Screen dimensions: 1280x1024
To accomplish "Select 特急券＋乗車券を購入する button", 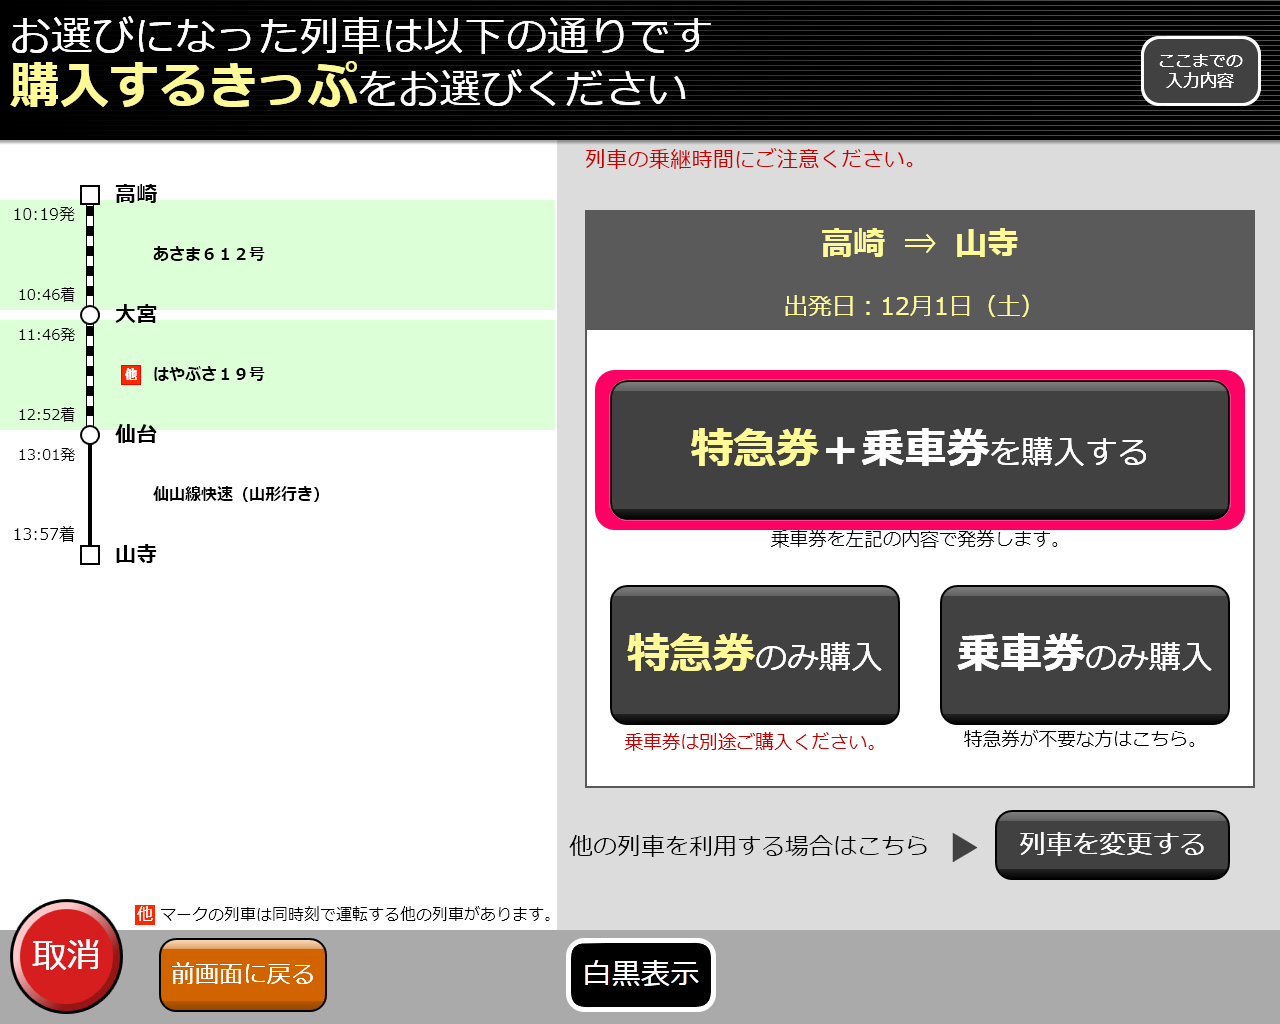I will pos(920,450).
